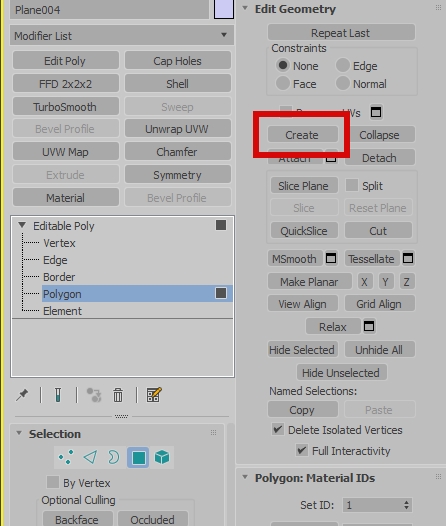Toggle Show End Result tube icon
The image size is (446, 526).
pos(58,395)
